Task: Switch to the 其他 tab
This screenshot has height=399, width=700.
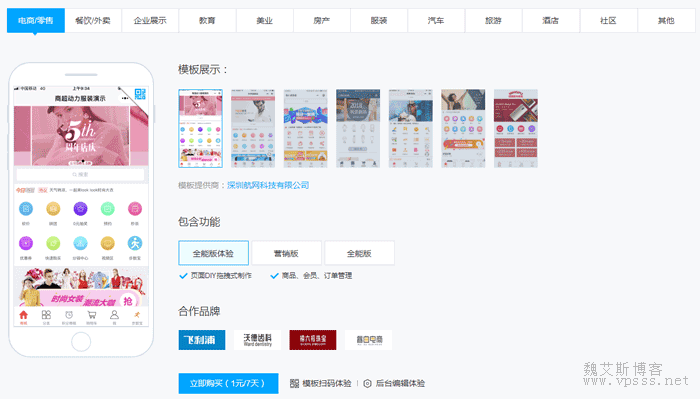Action: tap(666, 21)
